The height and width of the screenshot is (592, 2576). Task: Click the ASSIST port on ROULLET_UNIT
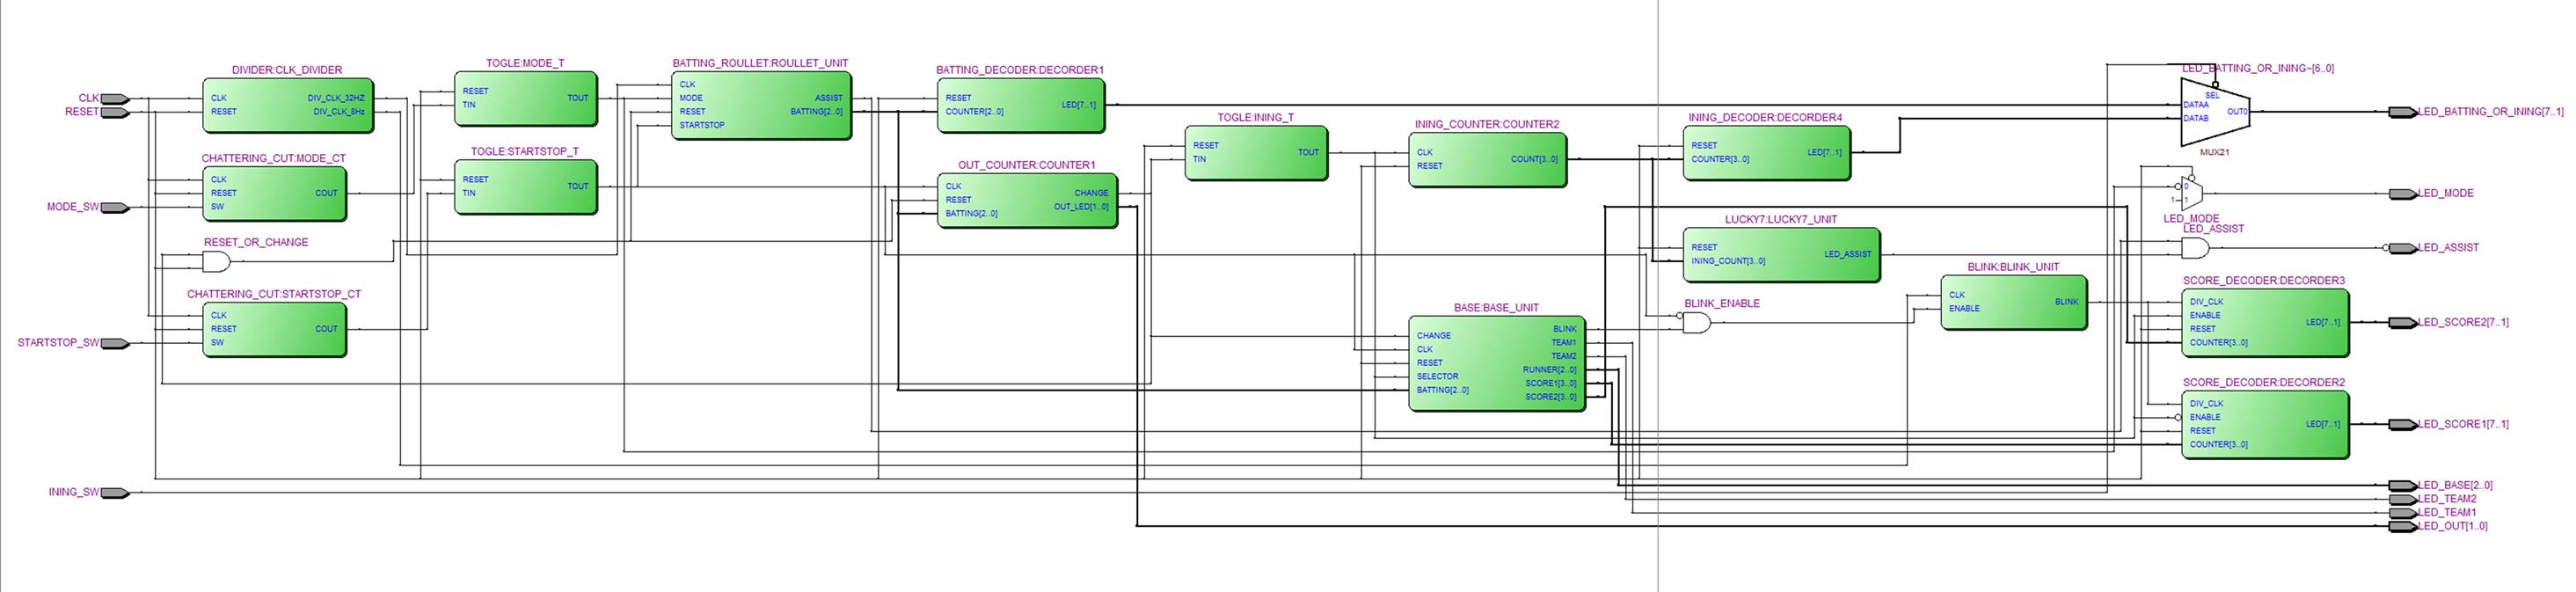tap(829, 98)
